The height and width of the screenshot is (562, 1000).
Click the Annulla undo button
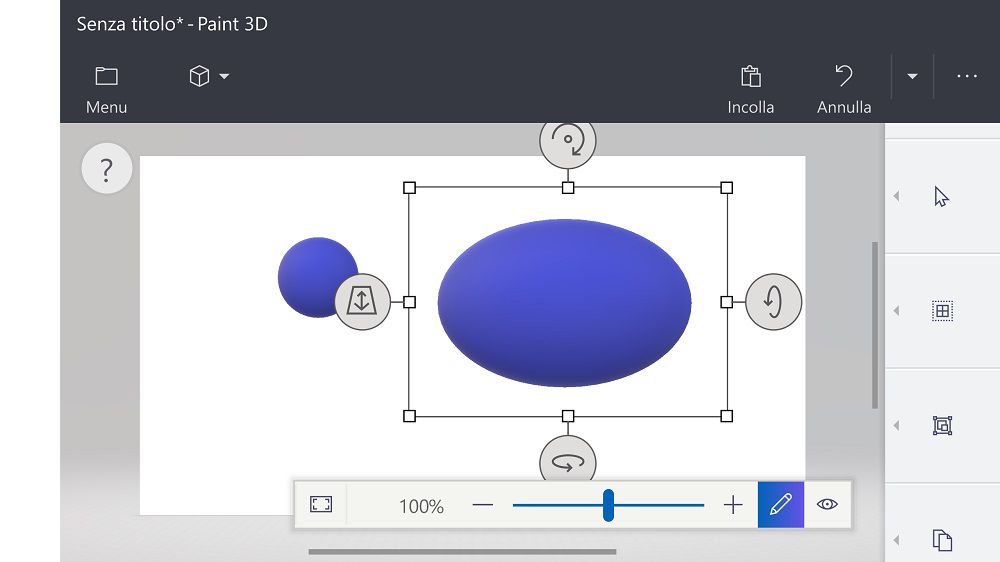[844, 89]
